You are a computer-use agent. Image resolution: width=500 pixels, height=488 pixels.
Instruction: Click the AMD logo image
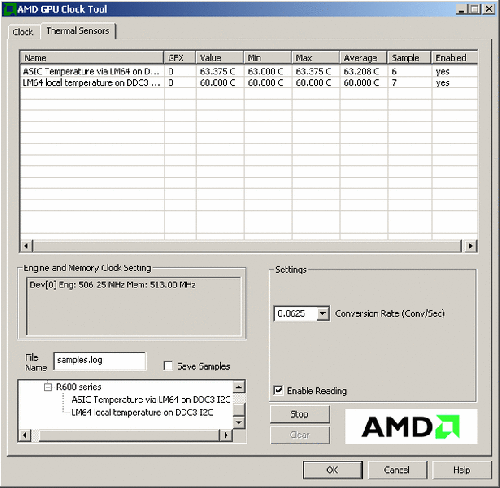click(x=411, y=427)
